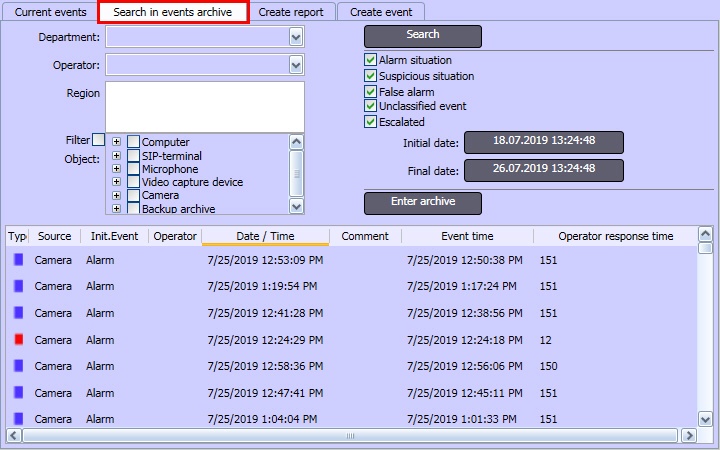Open the Search in events archive tab
720x450 pixels.
[x=173, y=12]
